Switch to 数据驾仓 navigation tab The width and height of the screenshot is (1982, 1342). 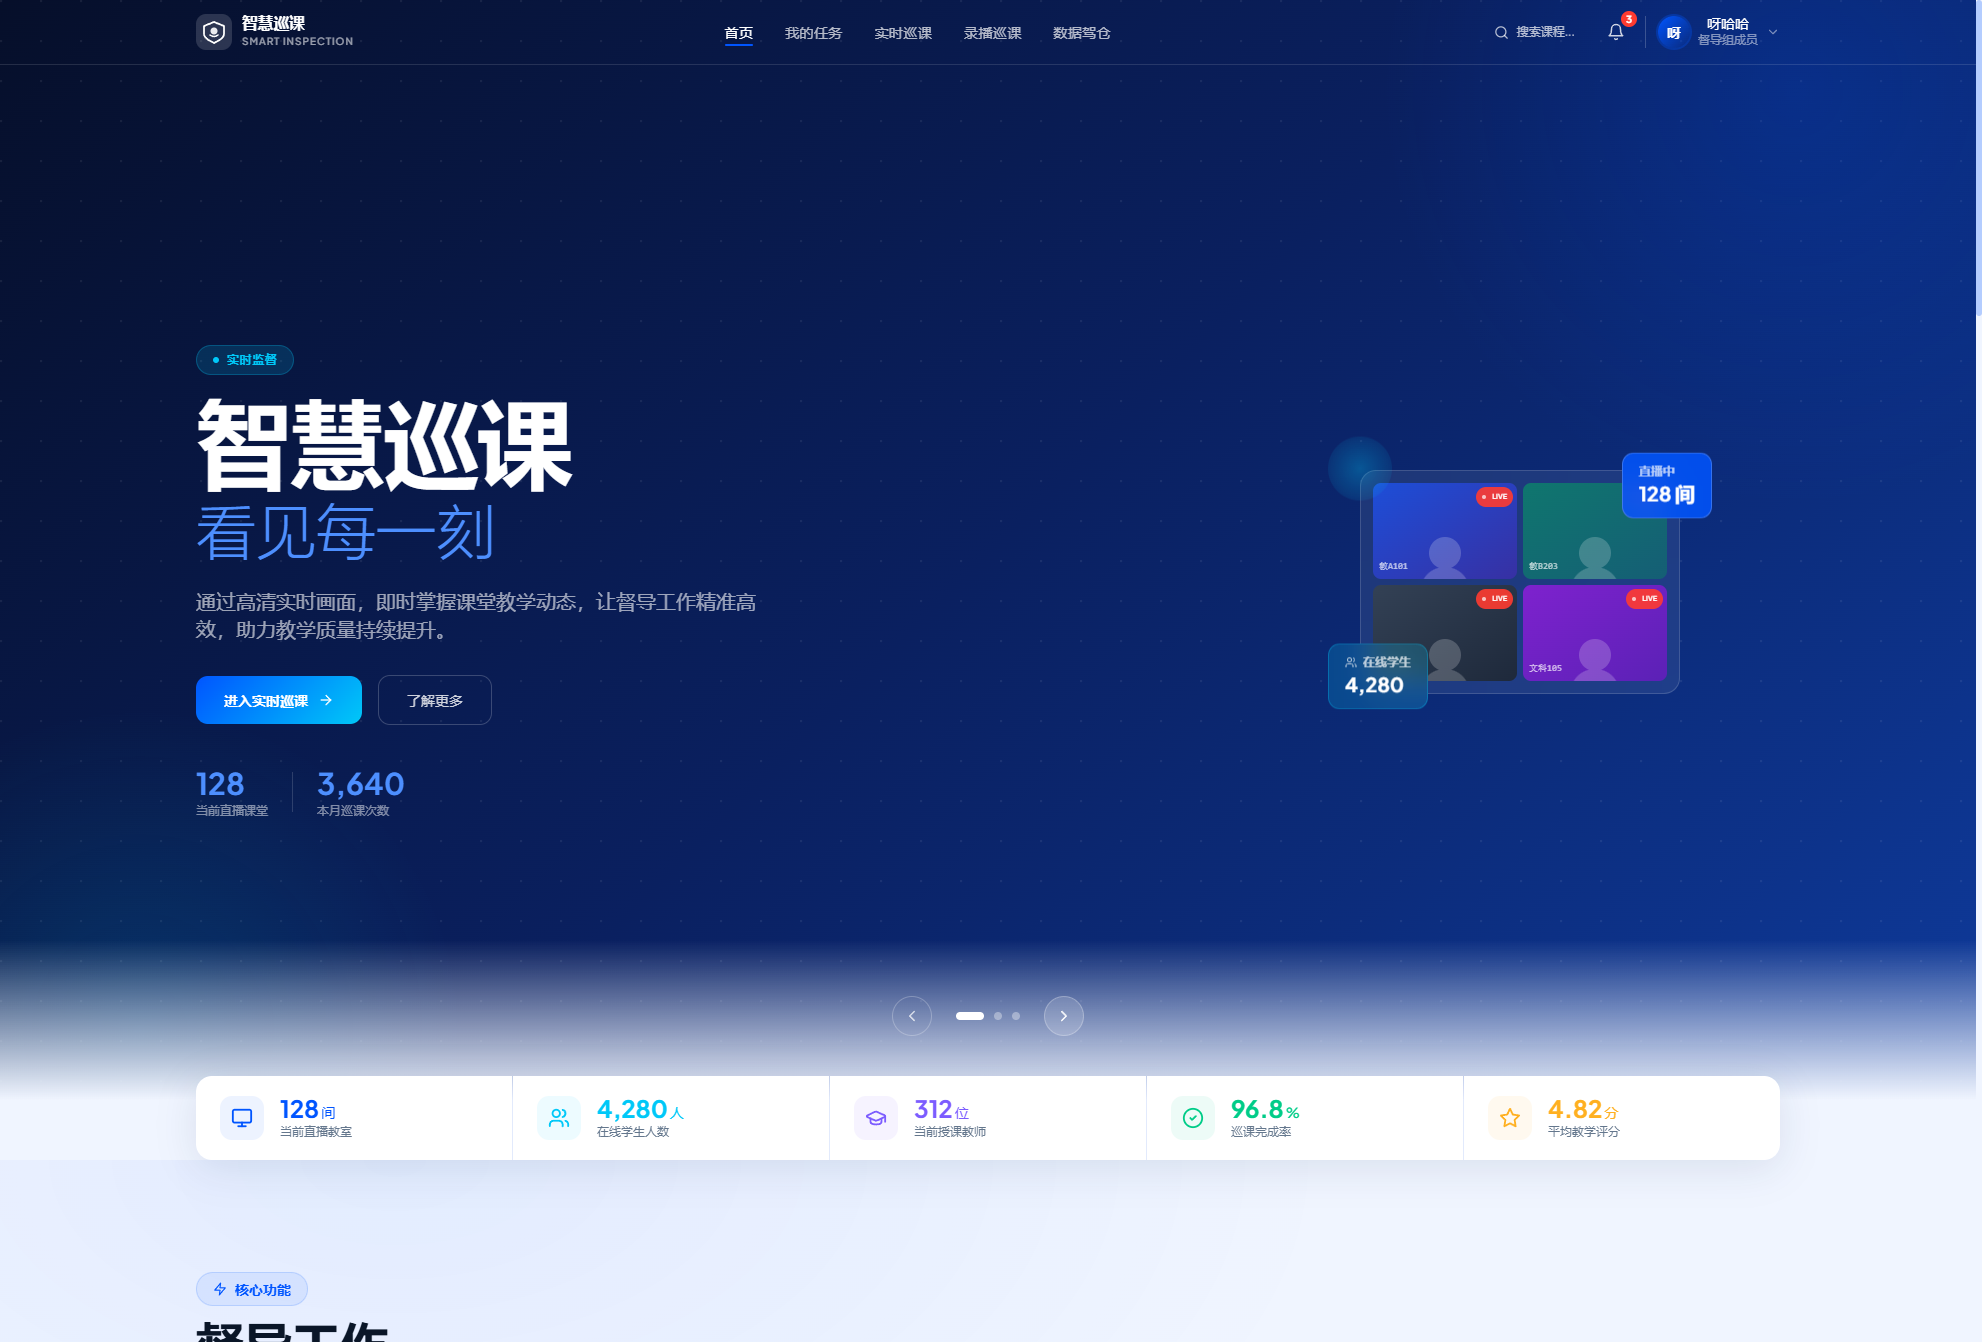[x=1081, y=33]
